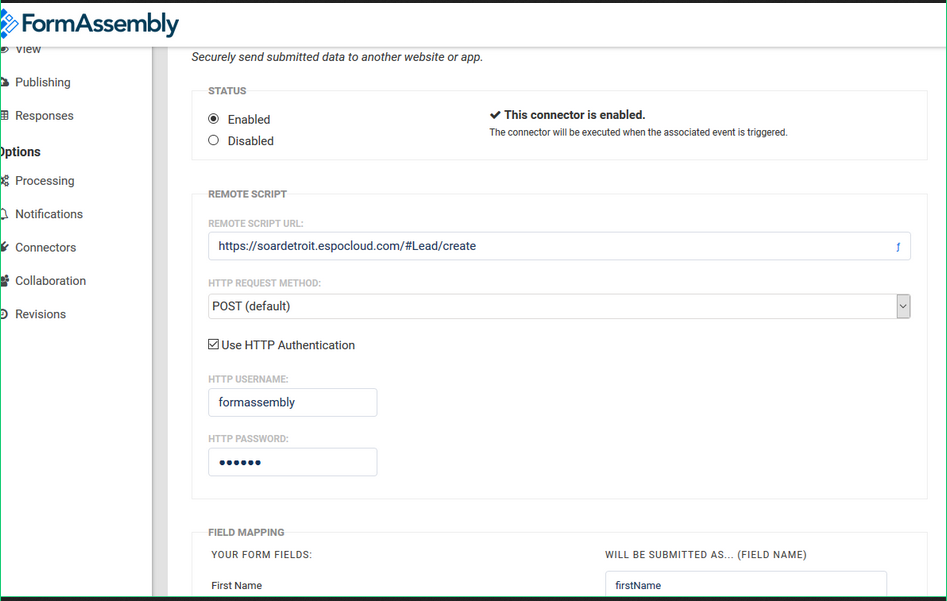Click the Processing icon in sidebar
The width and height of the screenshot is (947, 601).
[x=5, y=181]
